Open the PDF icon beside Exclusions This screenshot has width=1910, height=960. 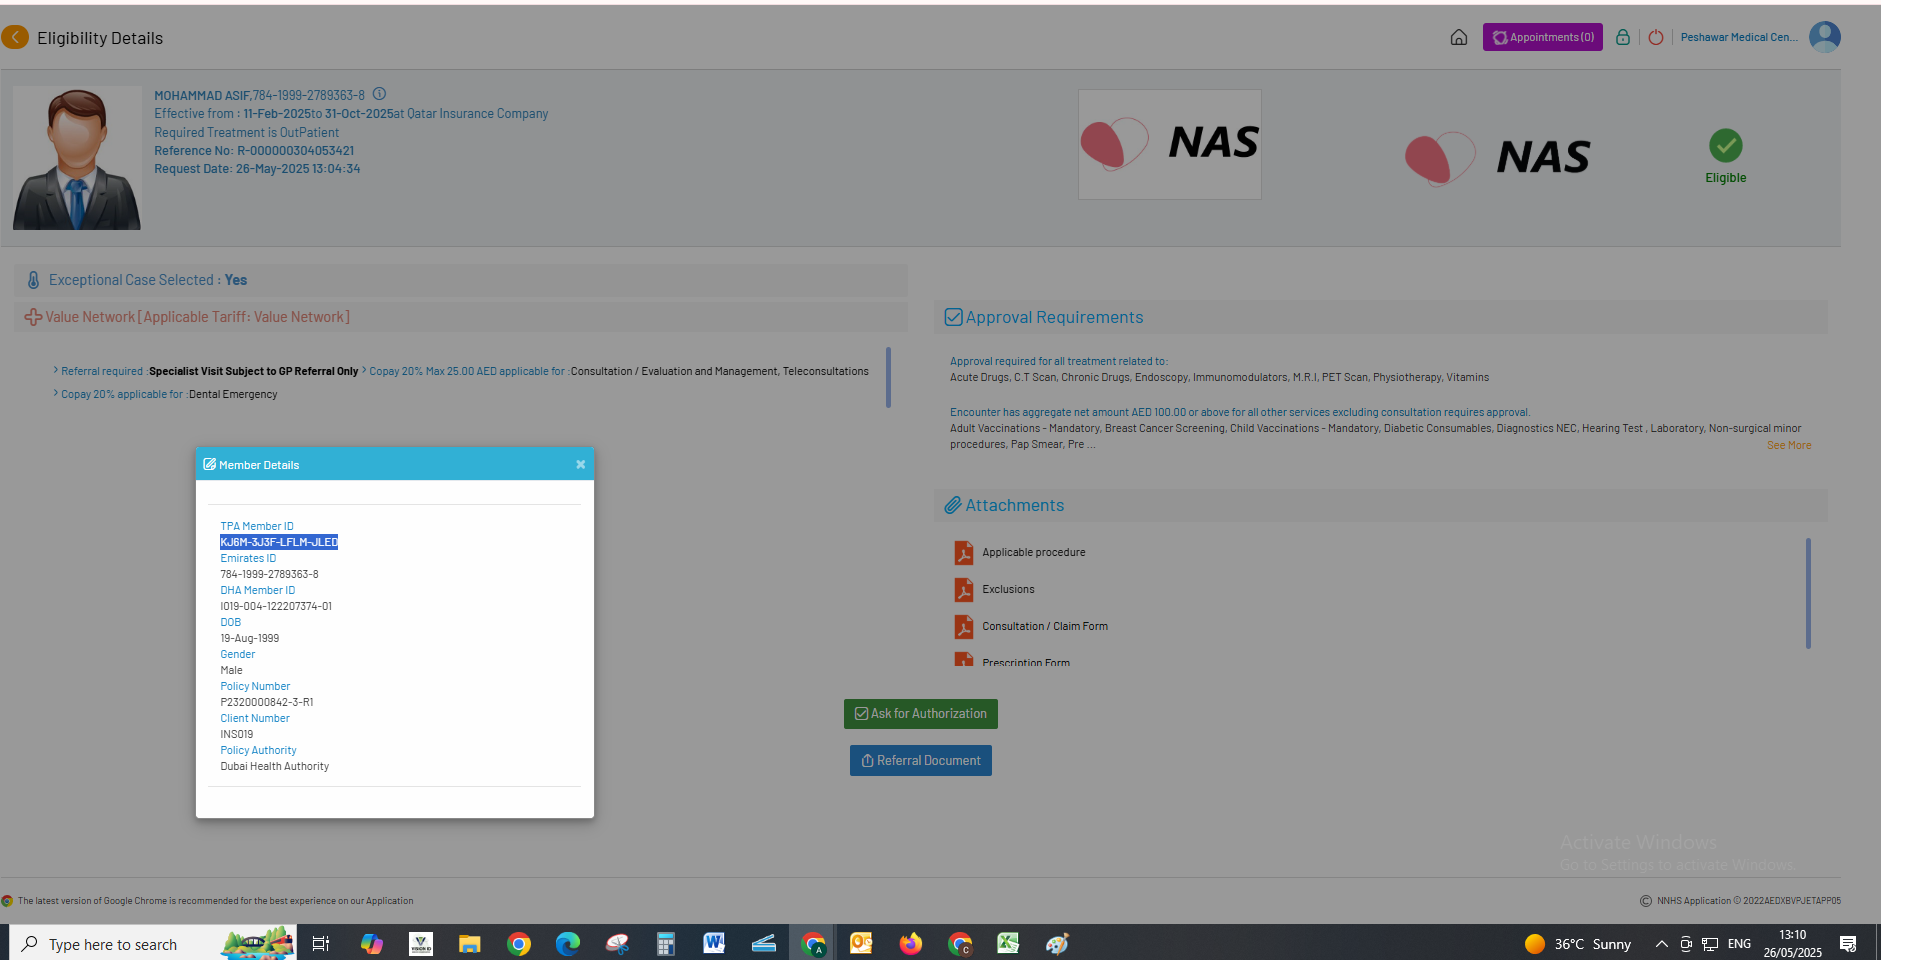964,590
